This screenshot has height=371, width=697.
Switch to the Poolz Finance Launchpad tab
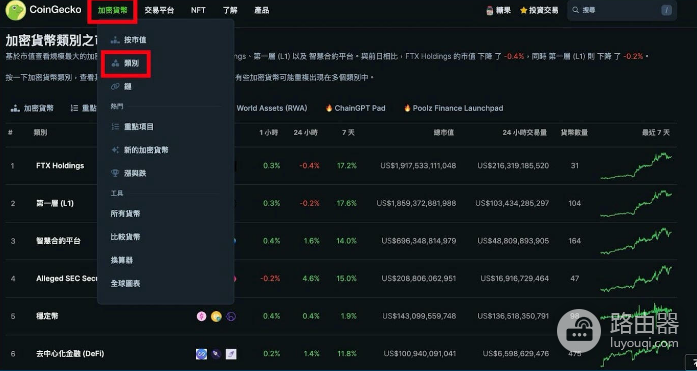453,108
